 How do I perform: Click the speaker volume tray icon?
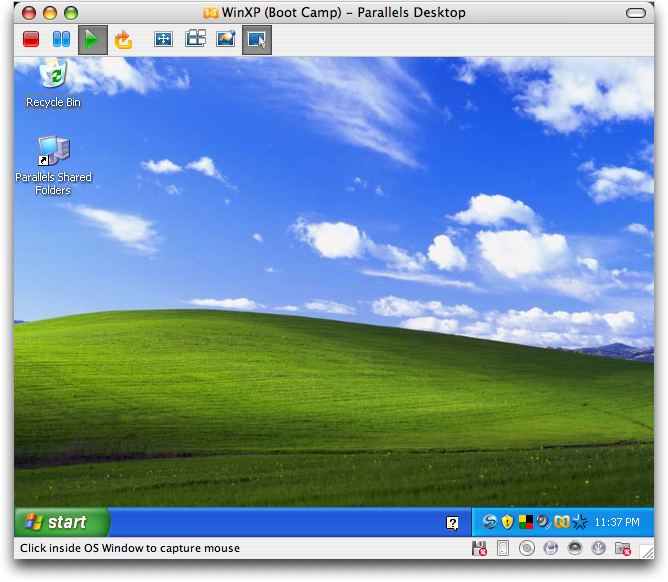pyautogui.click(x=544, y=522)
